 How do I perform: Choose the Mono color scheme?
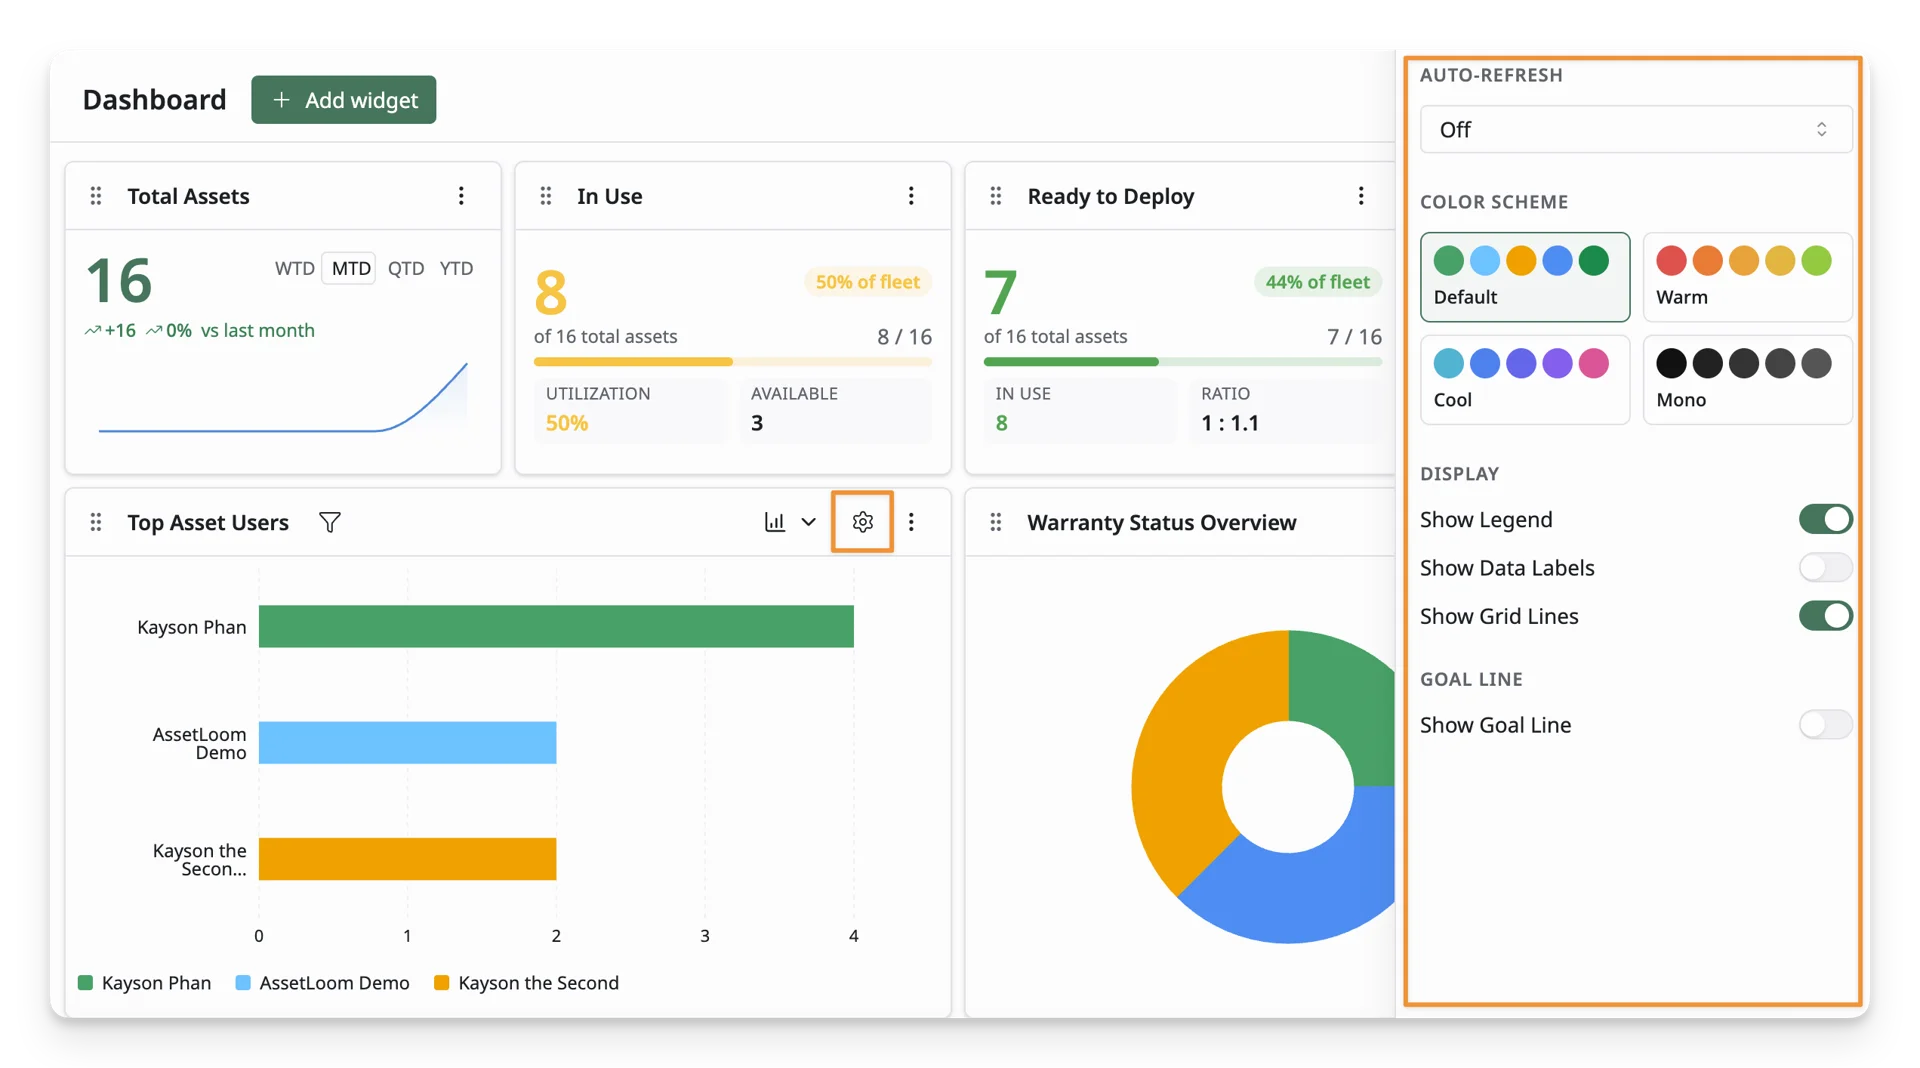[1748, 380]
